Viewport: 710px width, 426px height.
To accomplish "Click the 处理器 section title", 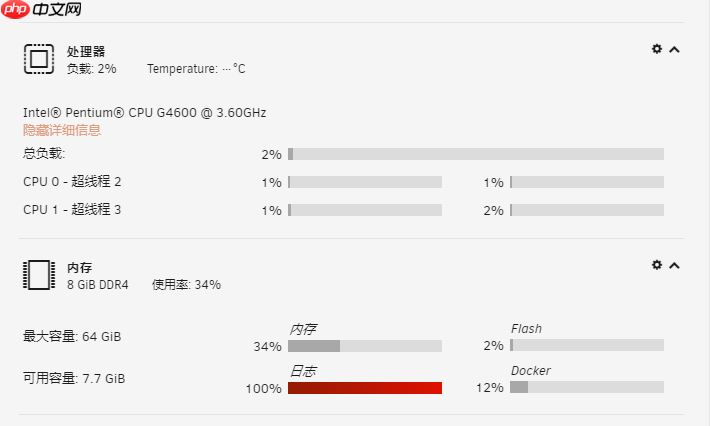I will [86, 51].
